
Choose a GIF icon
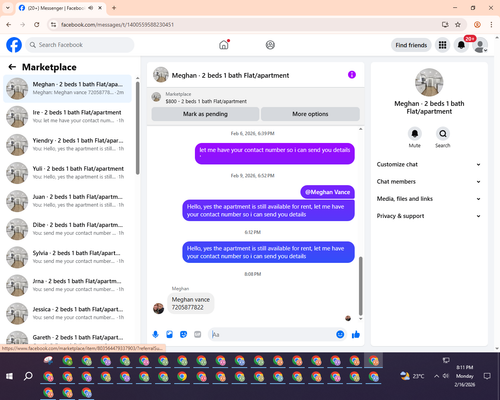[x=197, y=334]
